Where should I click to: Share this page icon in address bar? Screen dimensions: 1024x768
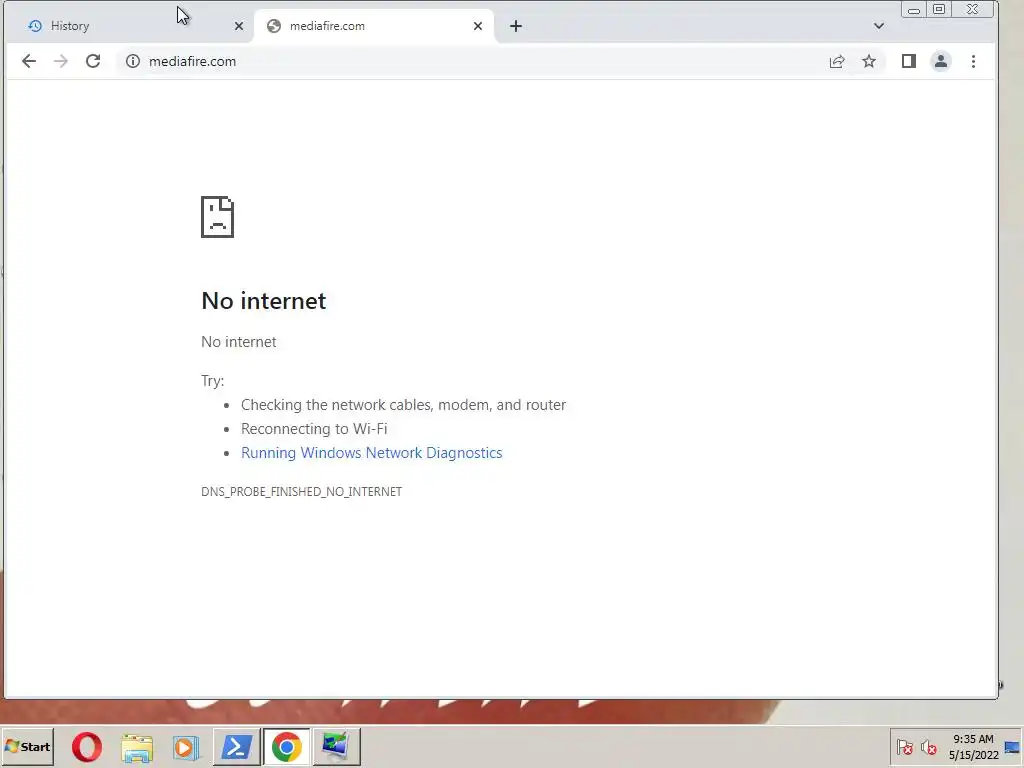tap(837, 61)
